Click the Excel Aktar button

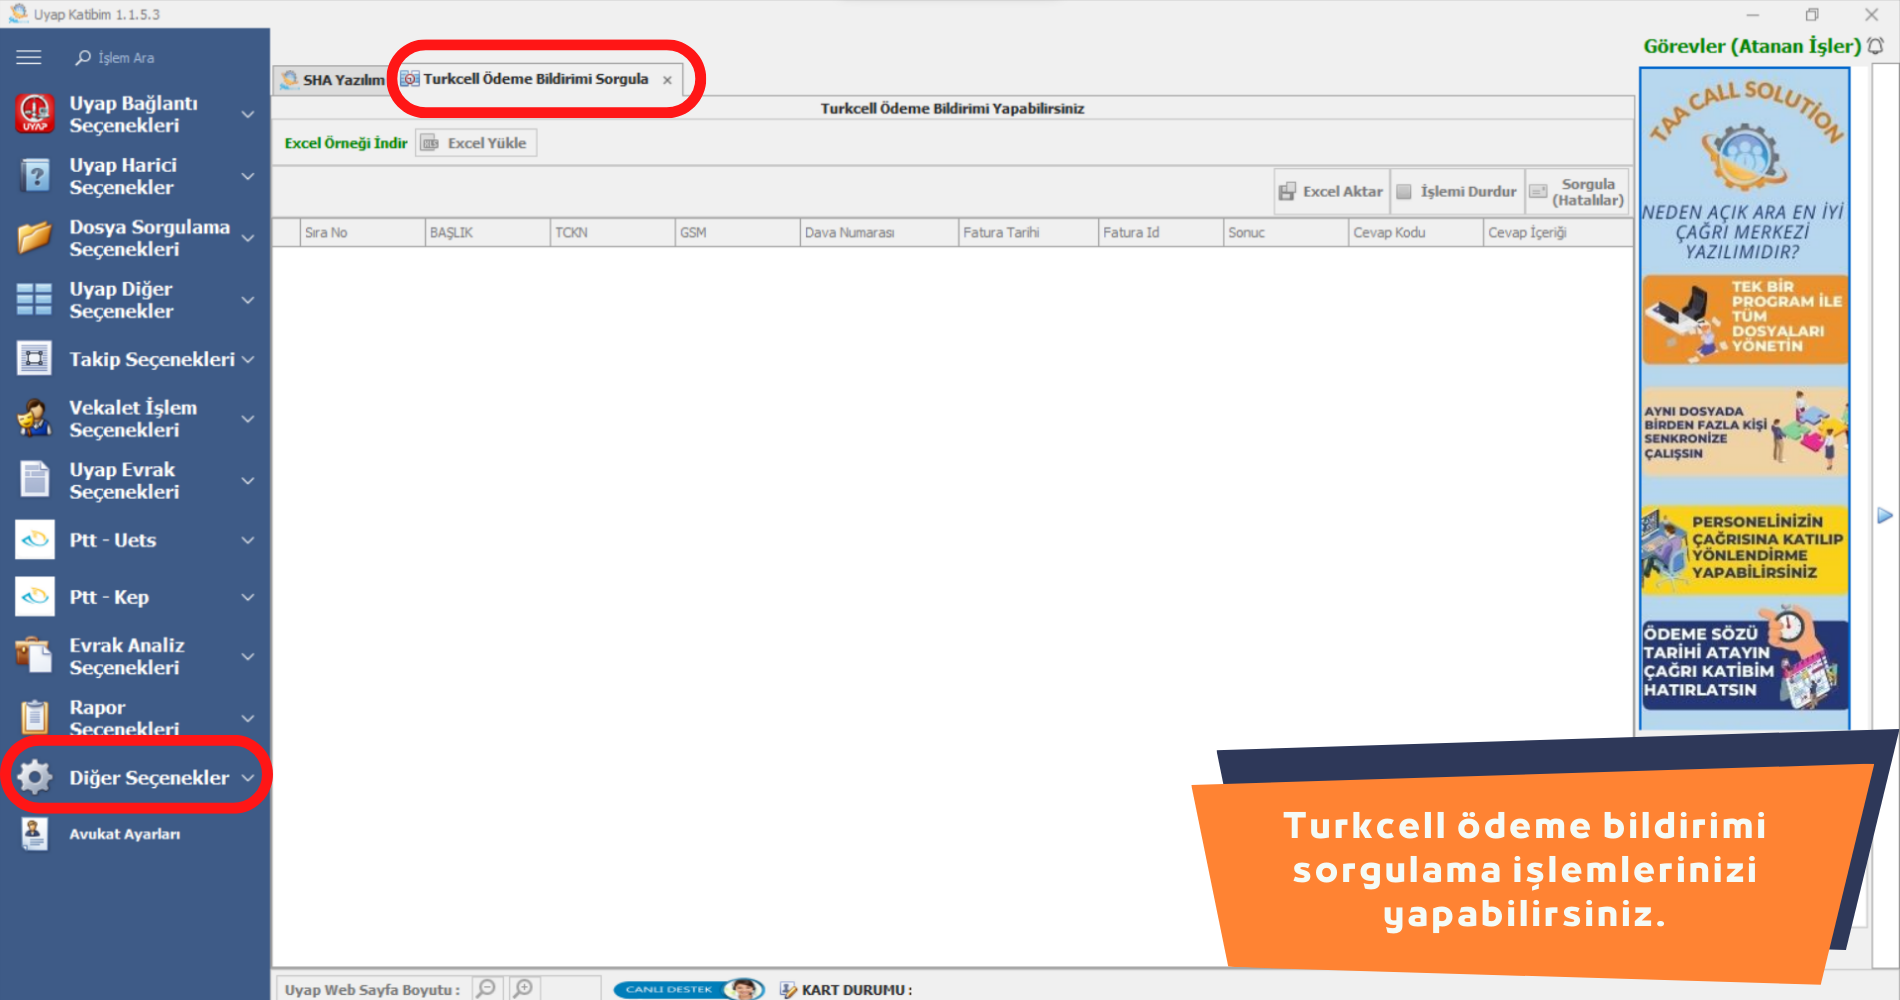pyautogui.click(x=1332, y=191)
